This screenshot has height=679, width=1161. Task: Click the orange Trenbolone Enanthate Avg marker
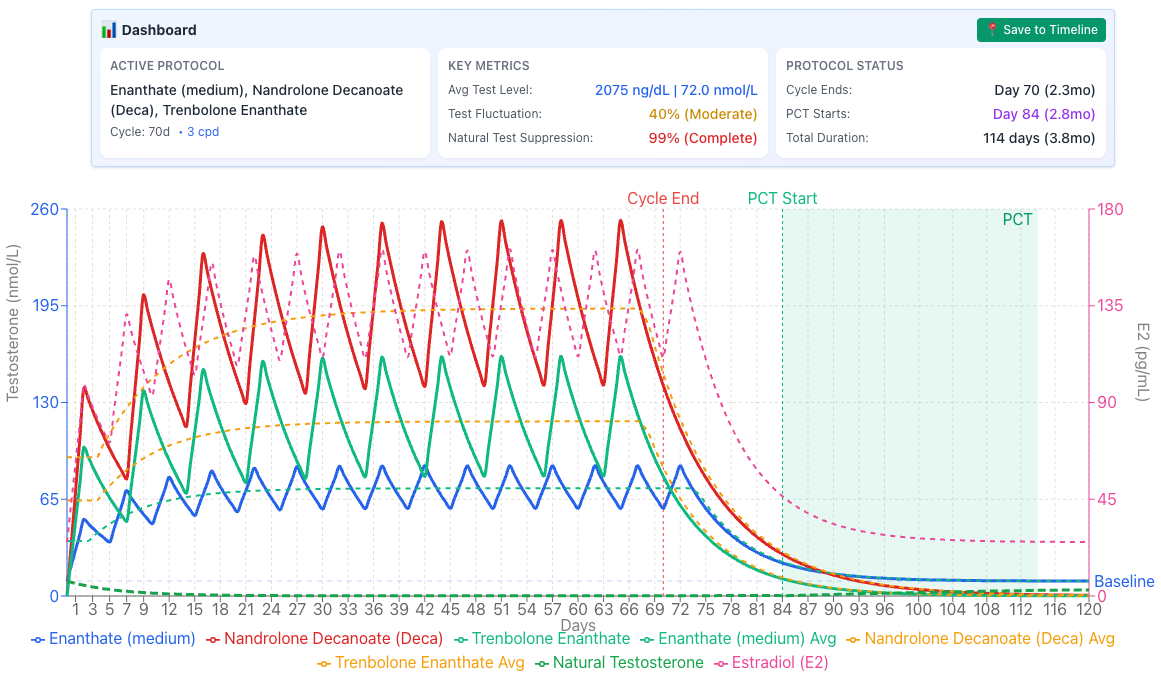click(324, 663)
